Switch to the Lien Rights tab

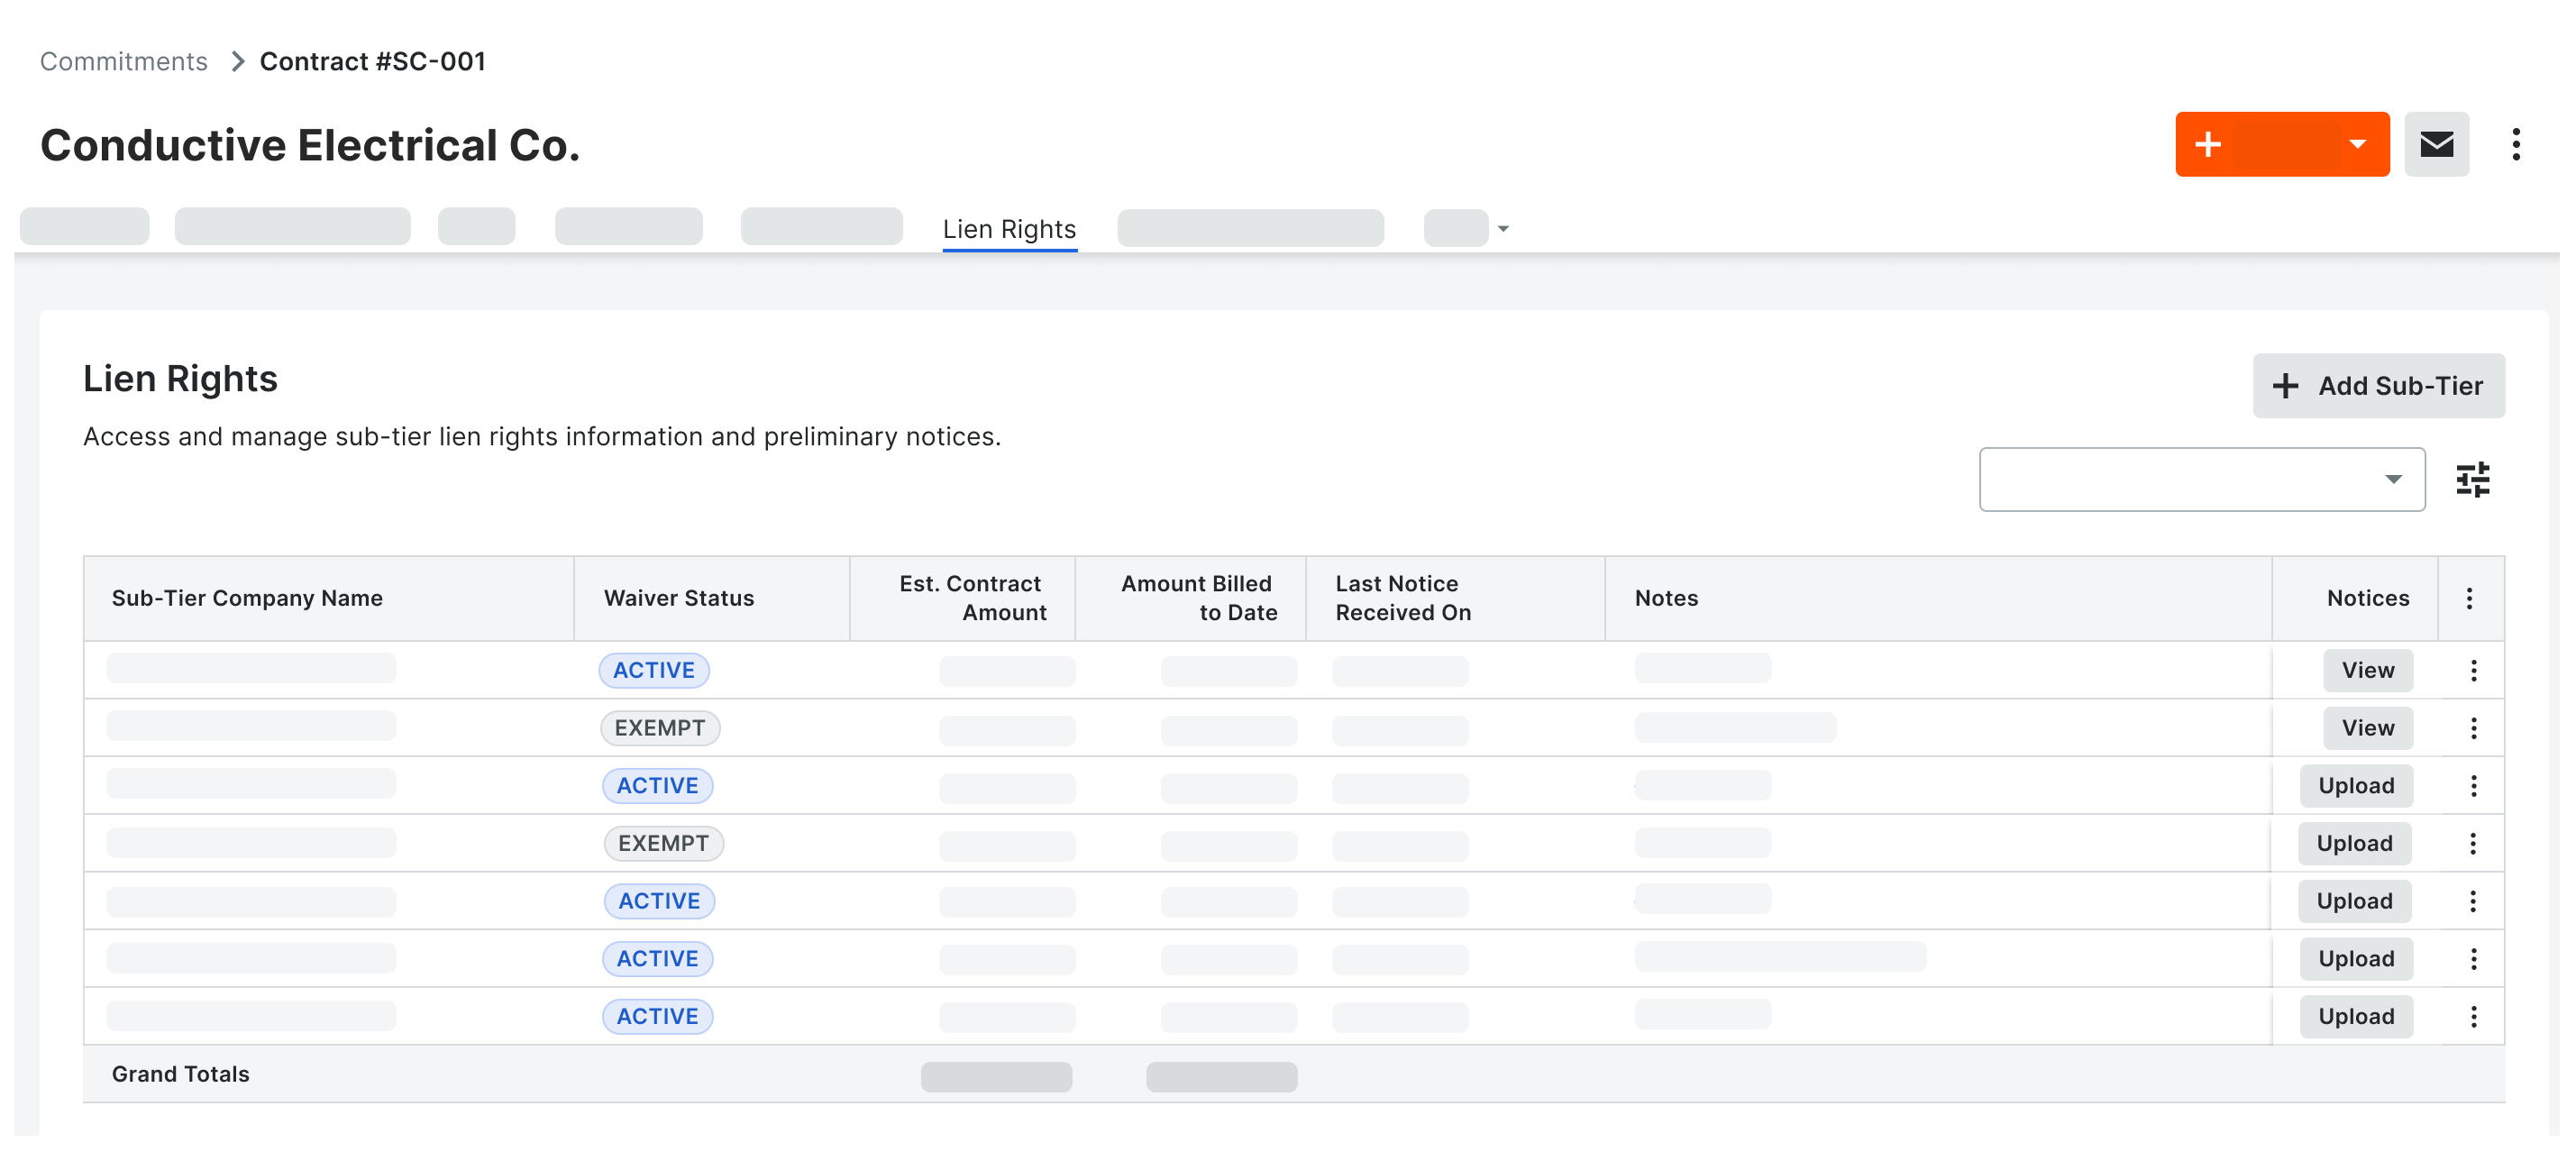tap(1009, 228)
